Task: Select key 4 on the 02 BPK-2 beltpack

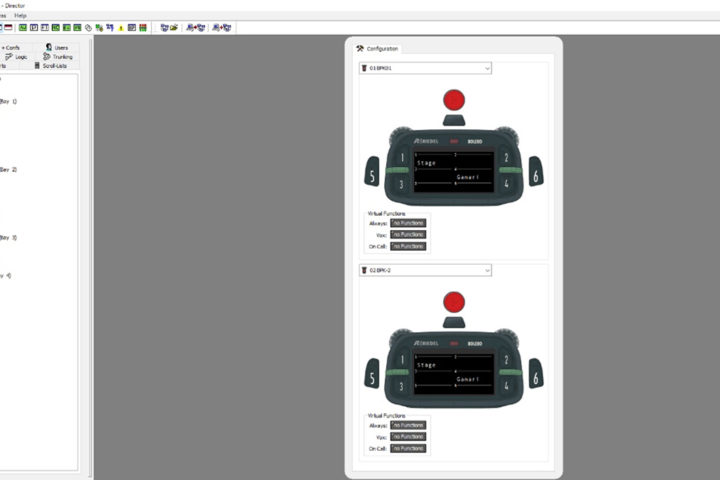Action: pos(506,386)
